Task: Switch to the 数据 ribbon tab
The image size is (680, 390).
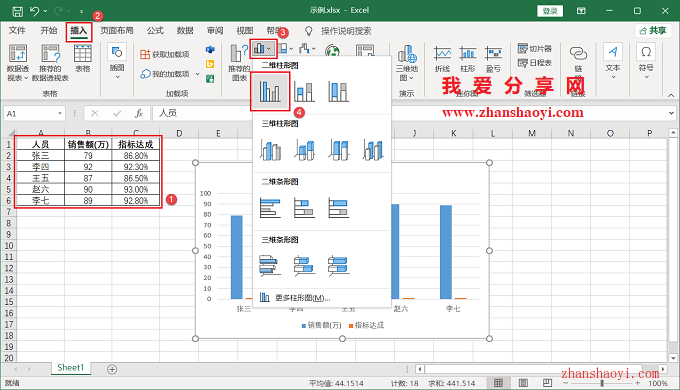Action: 185,31
